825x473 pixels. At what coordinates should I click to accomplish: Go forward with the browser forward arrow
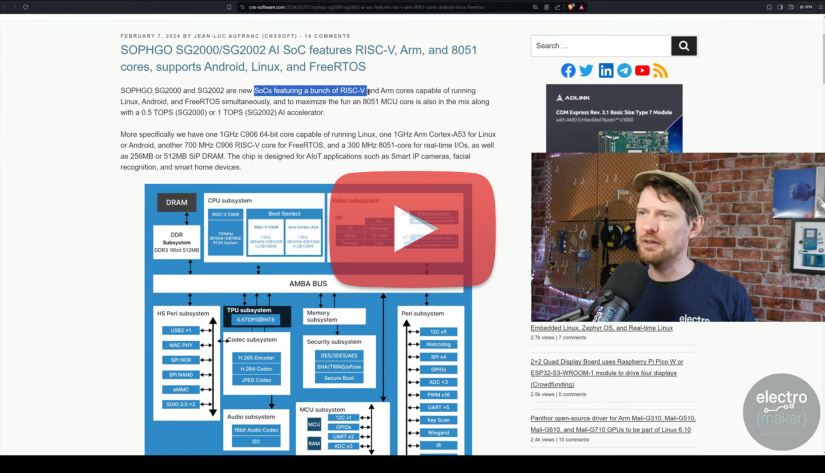(x=14, y=7)
